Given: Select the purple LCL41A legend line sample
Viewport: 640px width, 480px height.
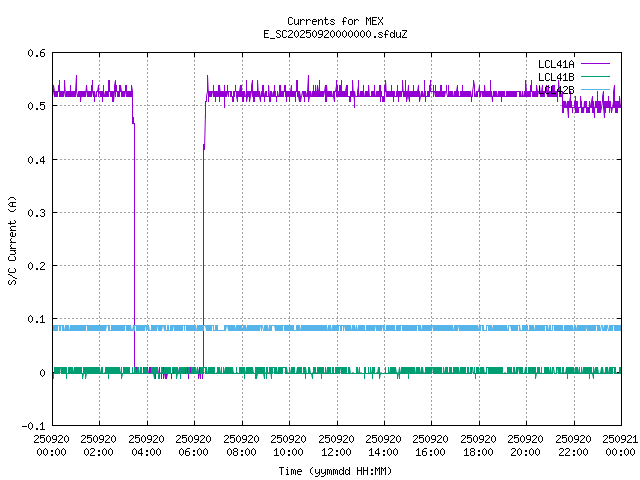Looking at the screenshot, I should (595, 63).
